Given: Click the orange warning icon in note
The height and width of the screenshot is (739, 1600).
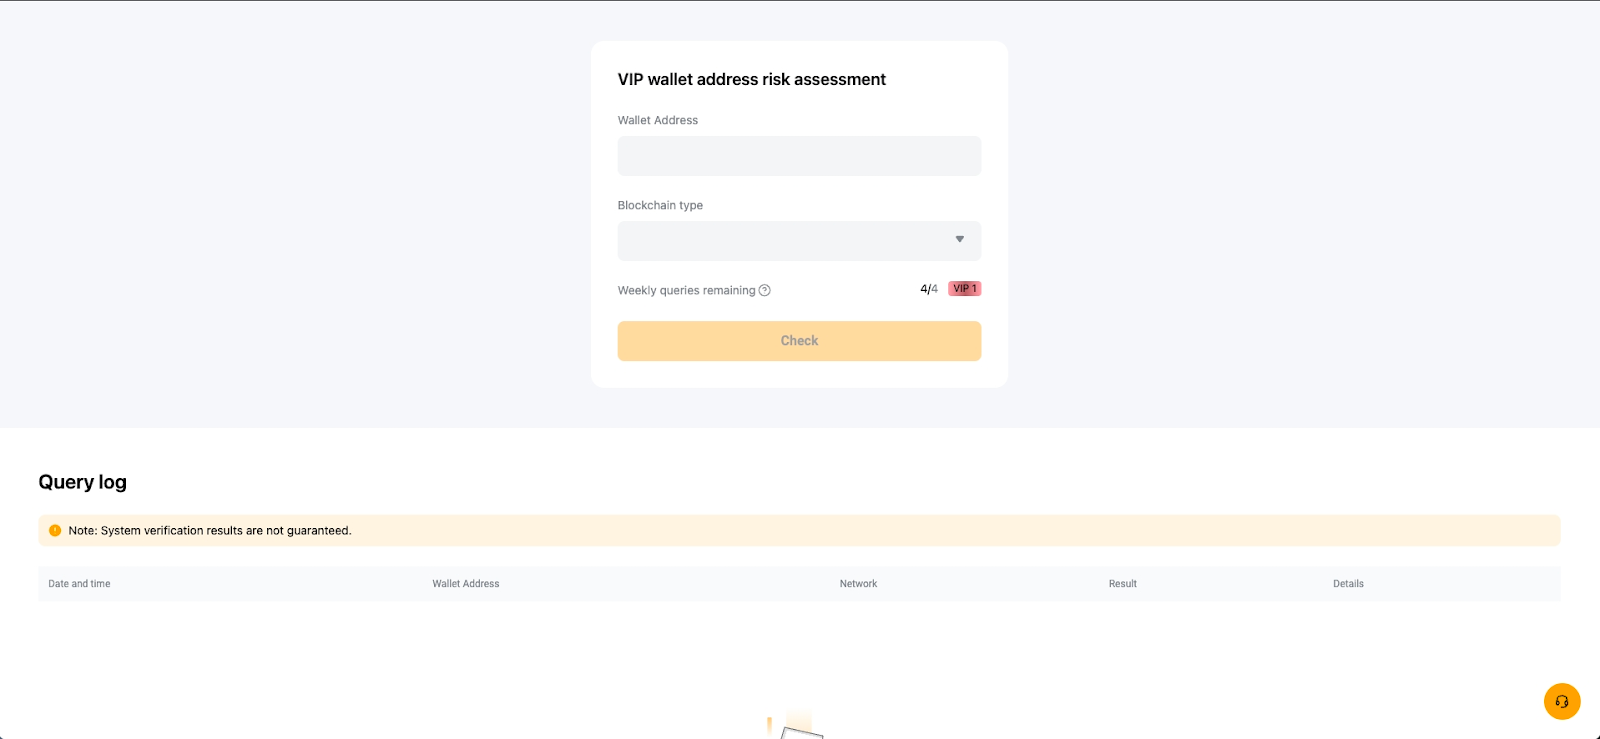Looking at the screenshot, I should click(x=55, y=531).
